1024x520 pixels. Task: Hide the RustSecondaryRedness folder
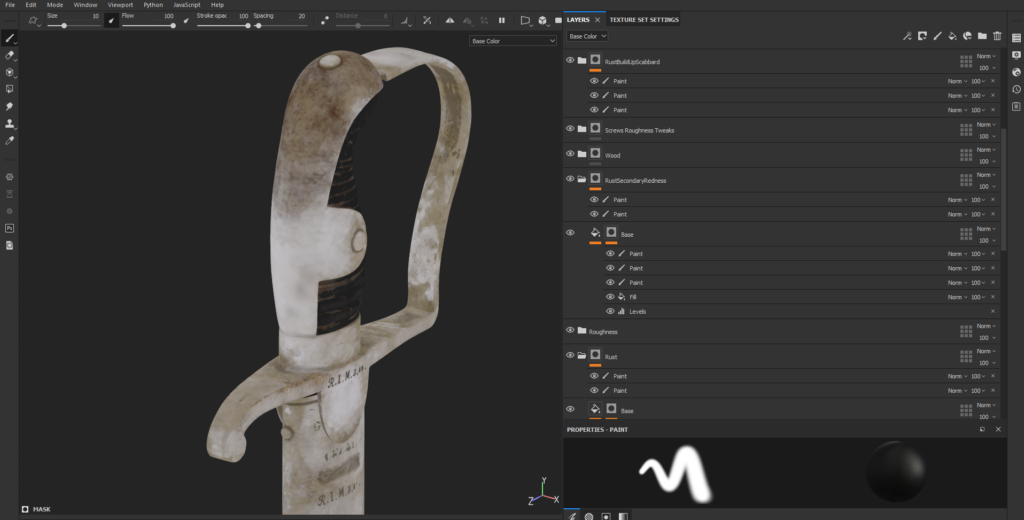click(570, 179)
